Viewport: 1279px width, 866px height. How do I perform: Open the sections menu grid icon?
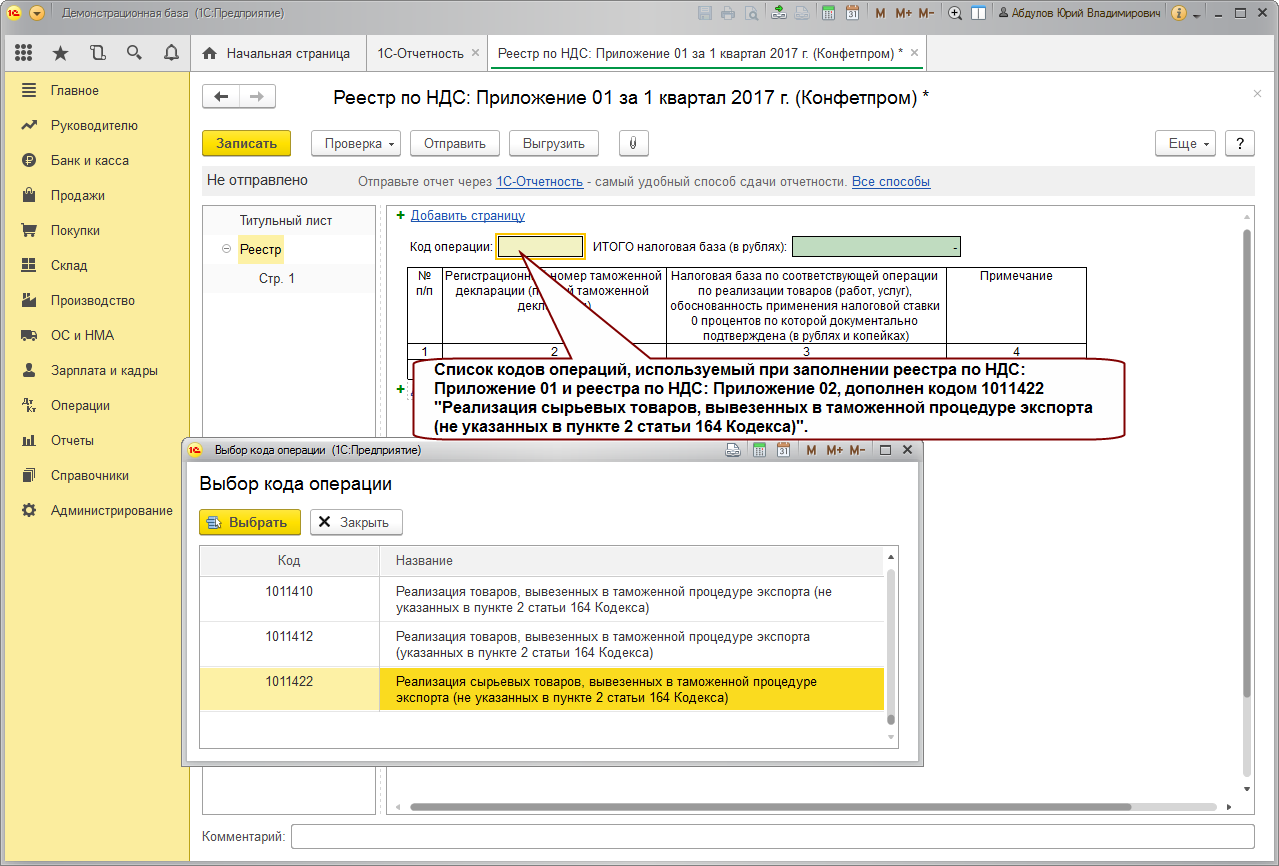click(24, 53)
